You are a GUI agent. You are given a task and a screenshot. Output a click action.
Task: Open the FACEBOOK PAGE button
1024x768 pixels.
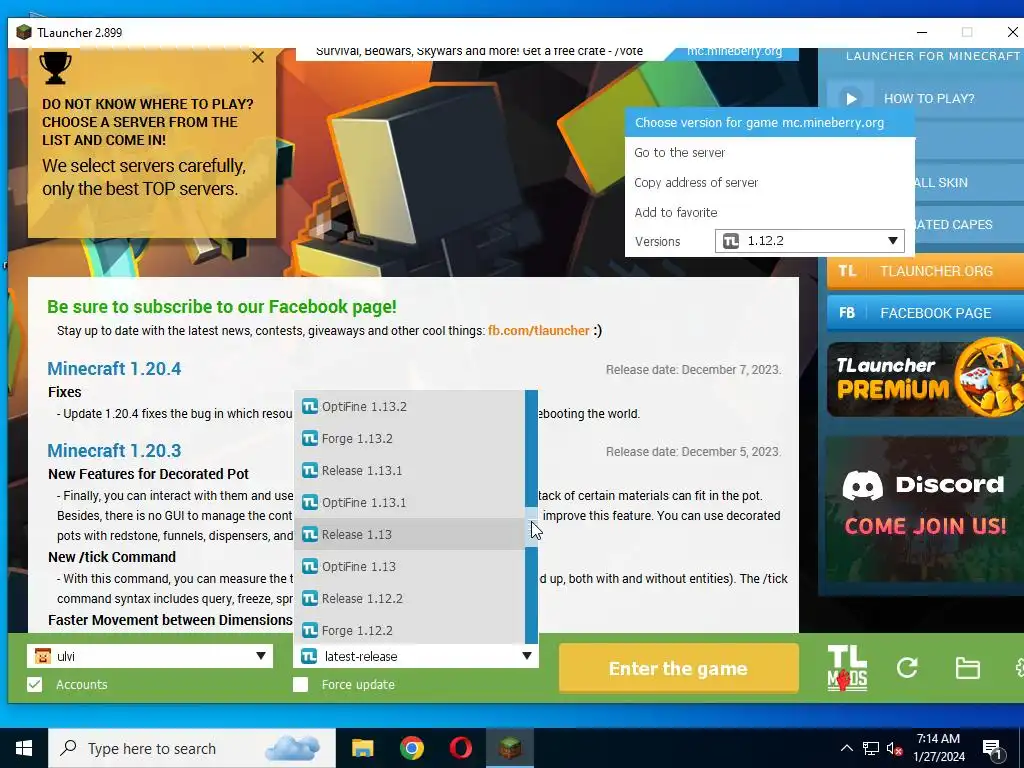(925, 313)
